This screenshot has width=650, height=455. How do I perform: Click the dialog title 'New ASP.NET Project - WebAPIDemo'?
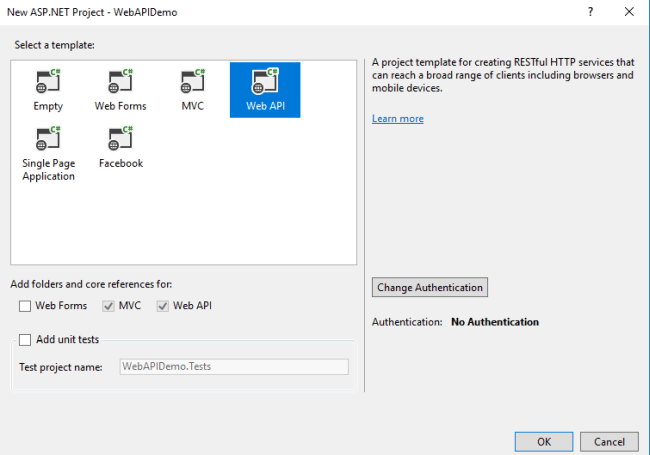click(92, 12)
